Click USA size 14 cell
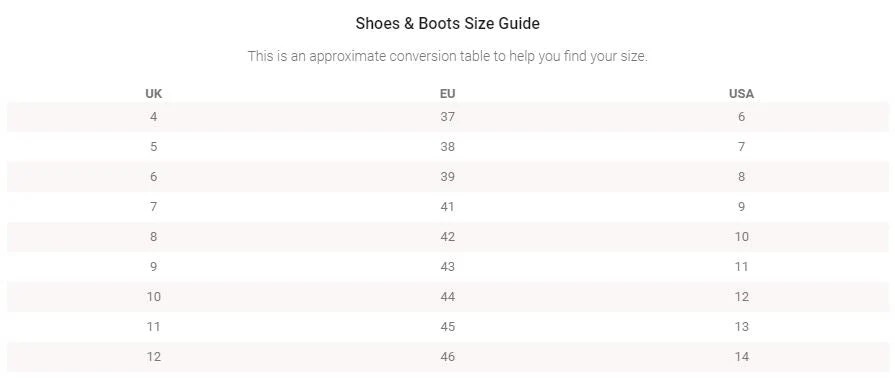895x378 pixels. click(x=741, y=357)
